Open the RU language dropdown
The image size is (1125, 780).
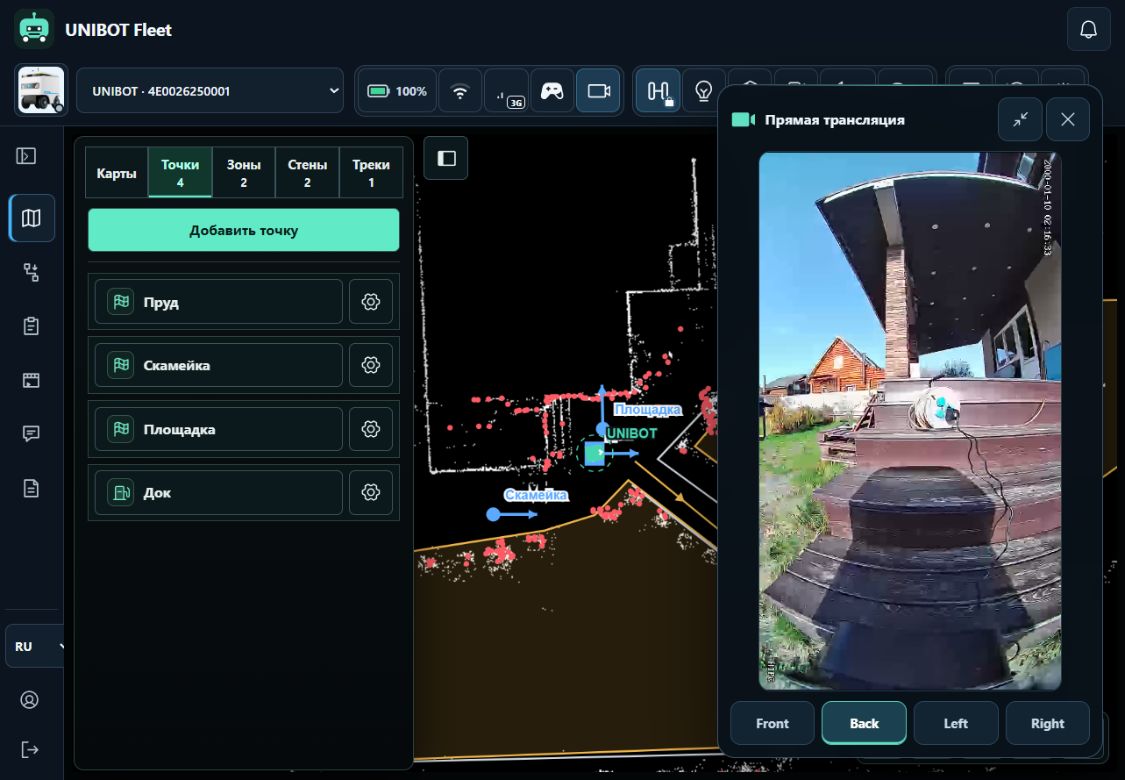pos(36,647)
